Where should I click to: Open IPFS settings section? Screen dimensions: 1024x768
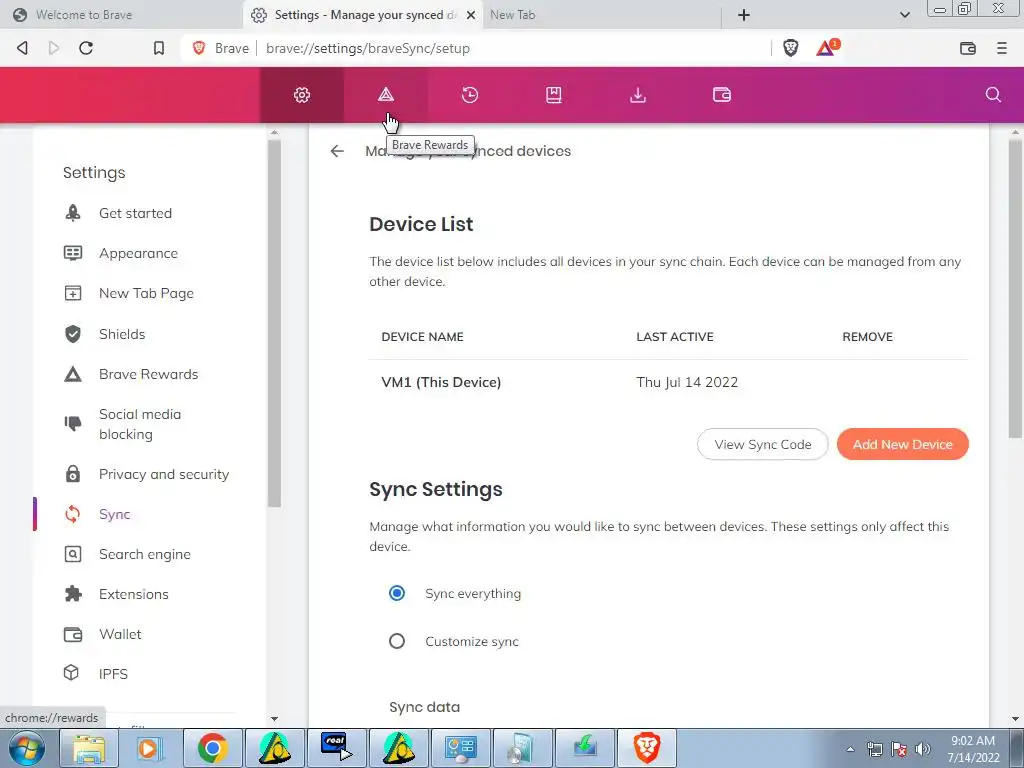click(113, 674)
